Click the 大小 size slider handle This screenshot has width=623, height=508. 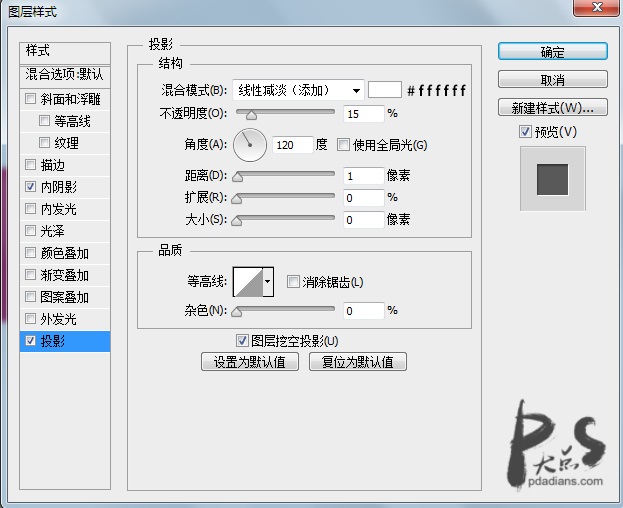click(x=237, y=220)
